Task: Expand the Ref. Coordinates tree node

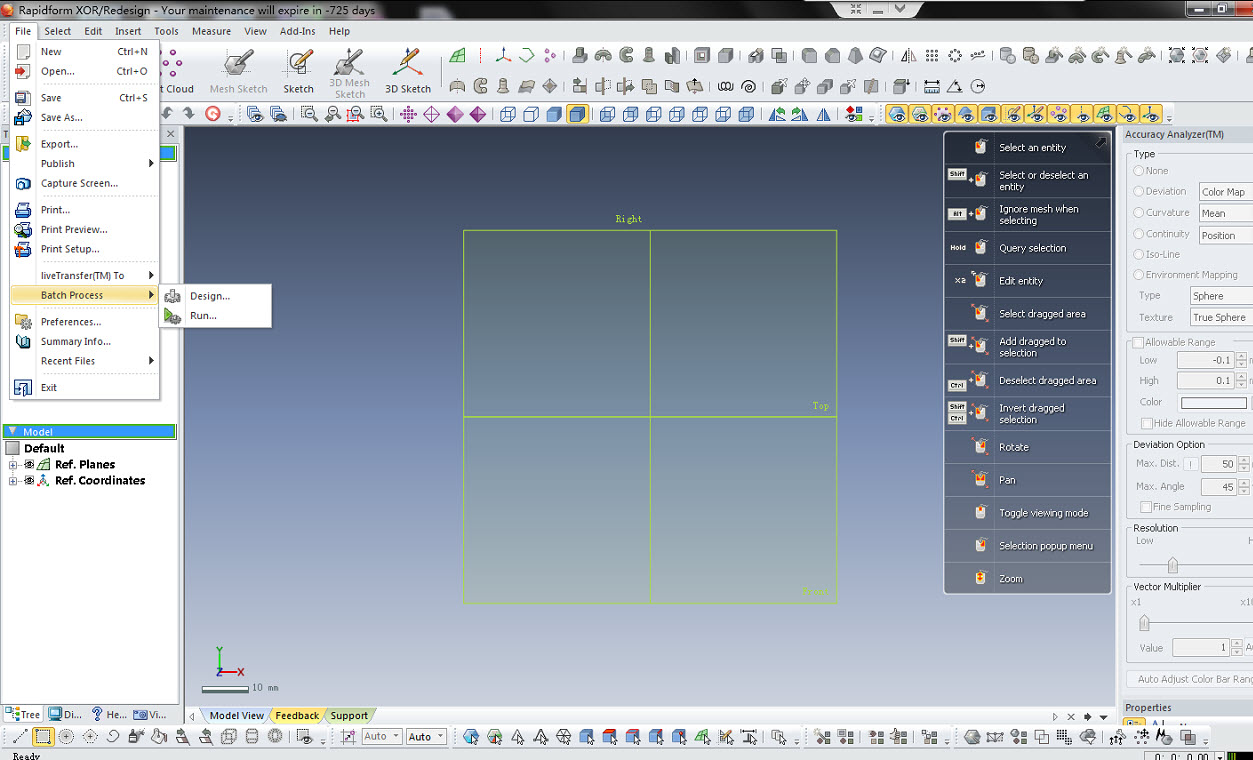Action: point(13,481)
